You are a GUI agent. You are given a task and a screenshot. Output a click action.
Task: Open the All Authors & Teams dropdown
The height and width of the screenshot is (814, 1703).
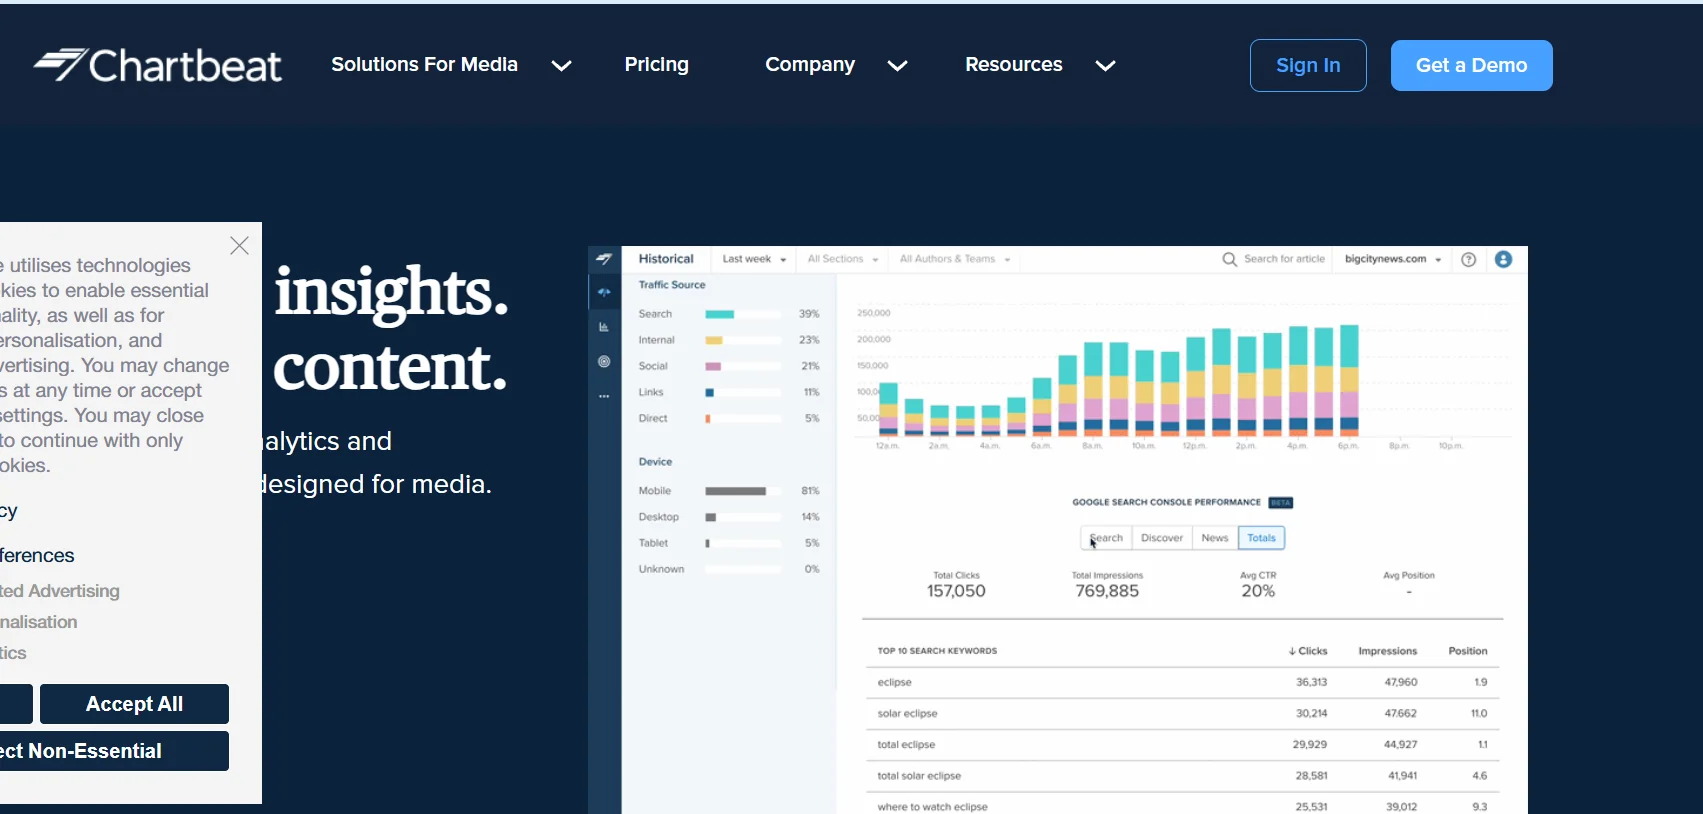click(955, 259)
